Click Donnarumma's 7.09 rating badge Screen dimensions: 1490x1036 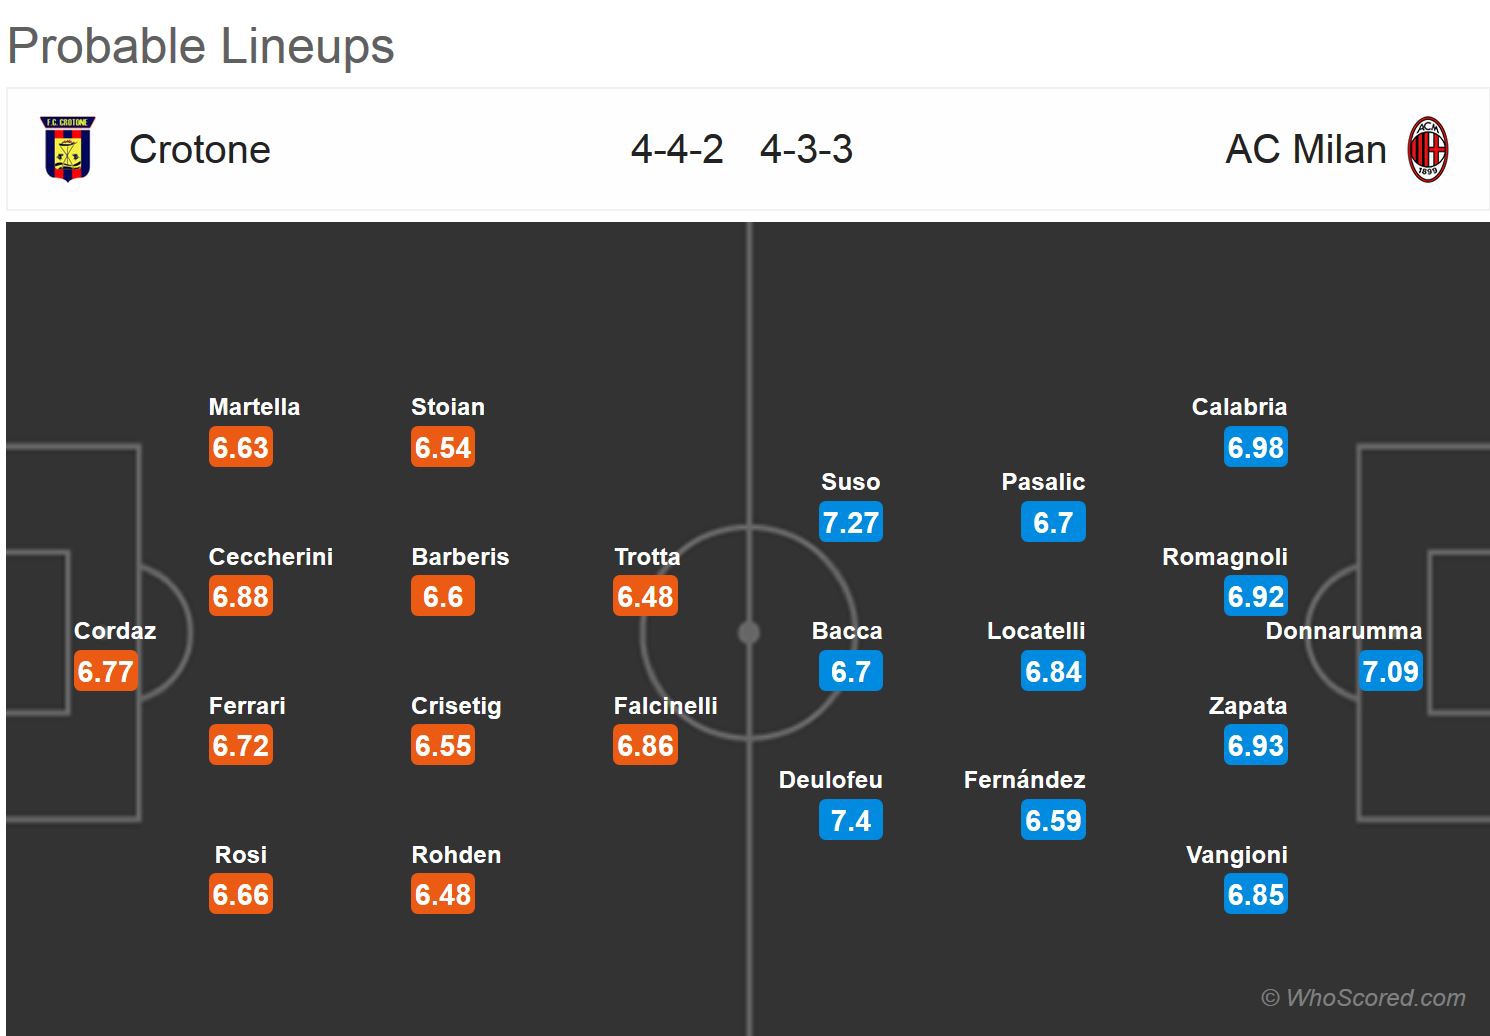coord(1390,672)
